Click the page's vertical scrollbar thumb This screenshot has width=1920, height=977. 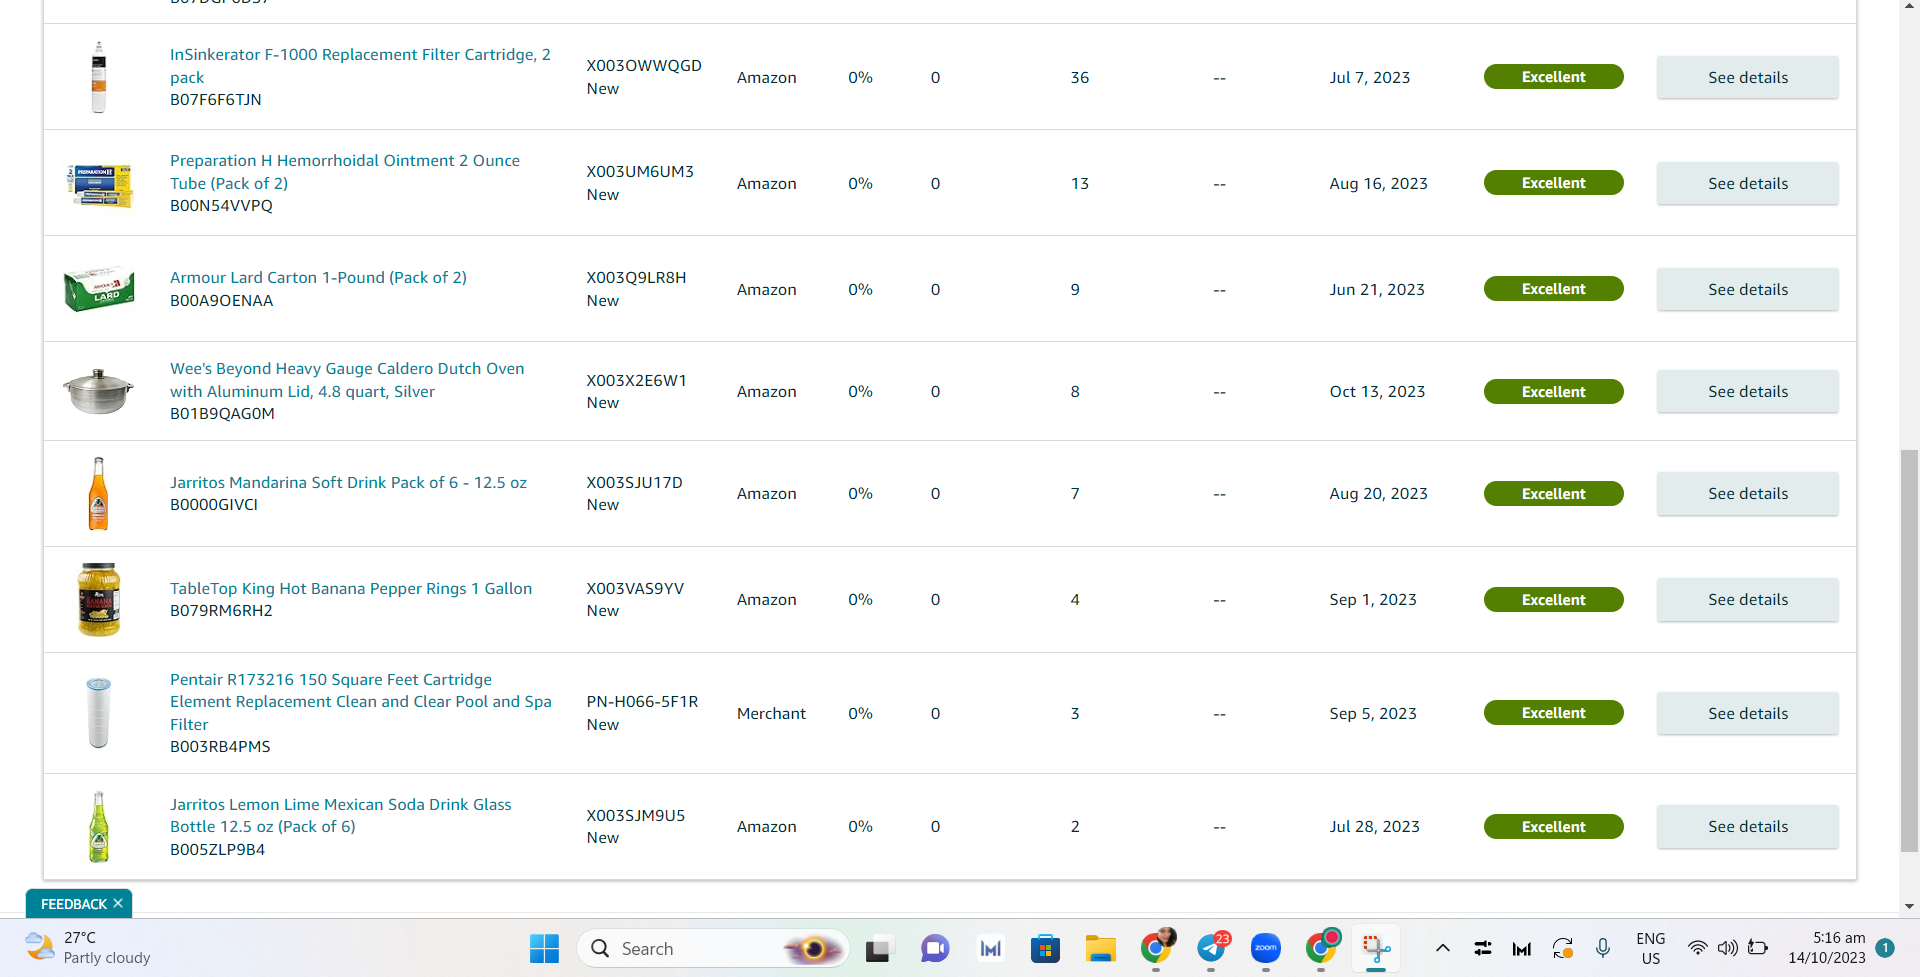click(x=1909, y=650)
